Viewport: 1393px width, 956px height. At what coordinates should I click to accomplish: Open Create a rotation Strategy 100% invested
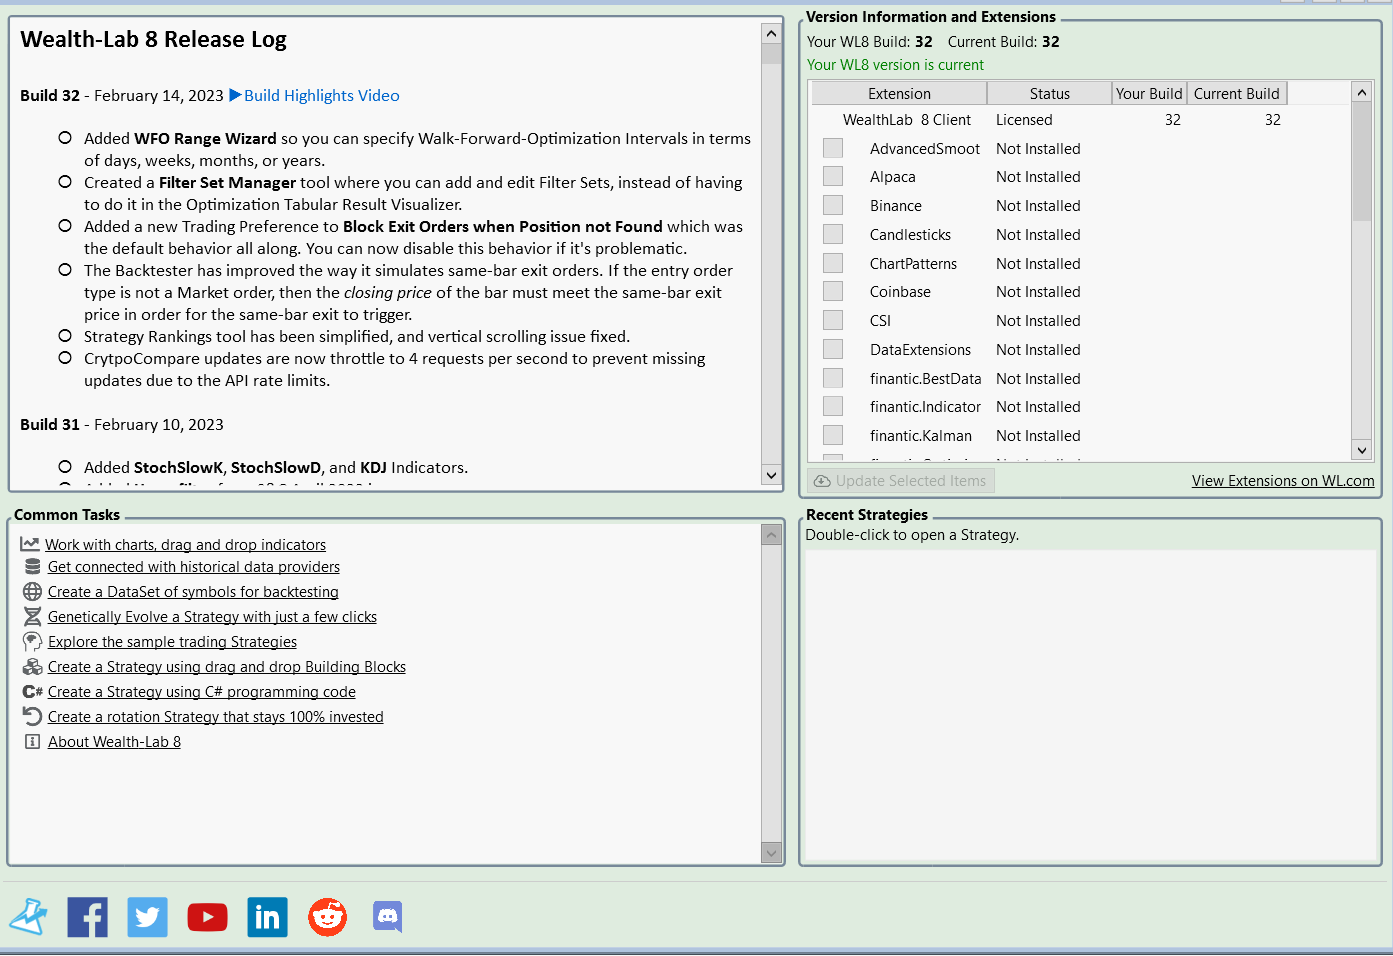click(x=216, y=717)
